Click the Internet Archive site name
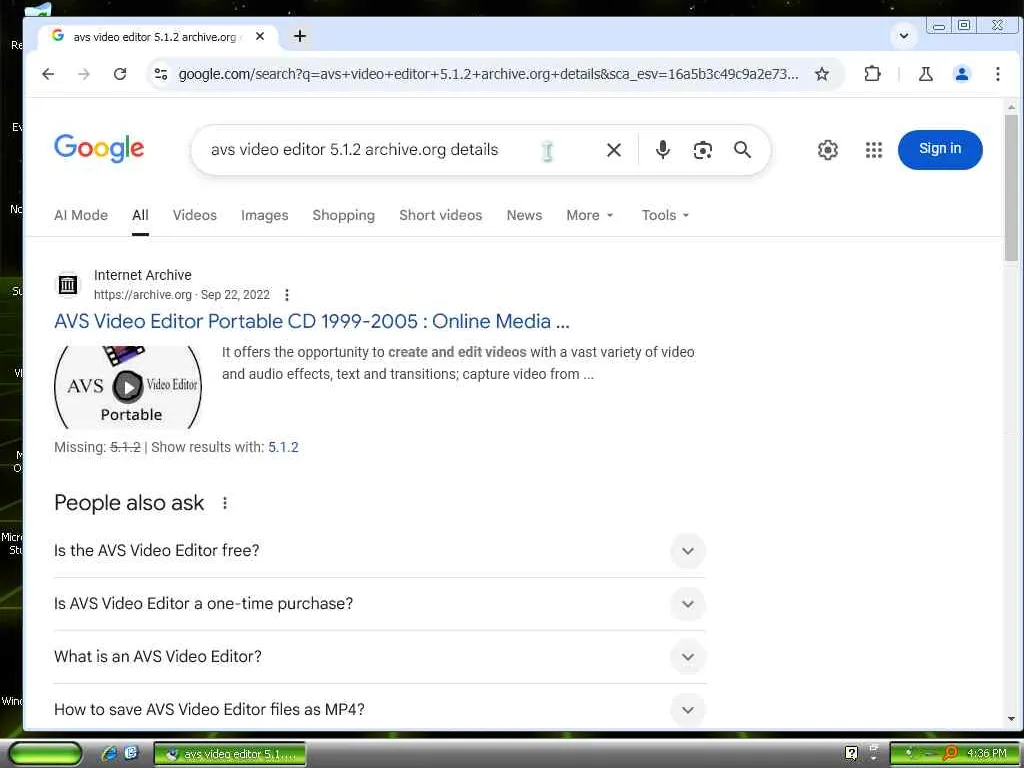 (142, 275)
